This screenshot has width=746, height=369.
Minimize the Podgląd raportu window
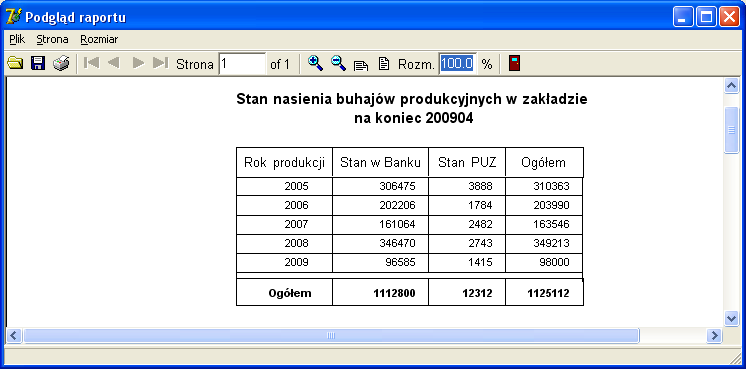point(683,18)
